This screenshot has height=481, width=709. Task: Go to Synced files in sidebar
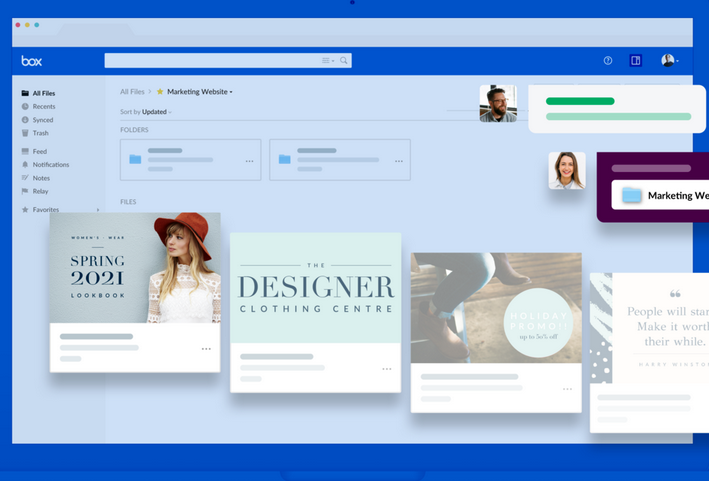coord(42,120)
